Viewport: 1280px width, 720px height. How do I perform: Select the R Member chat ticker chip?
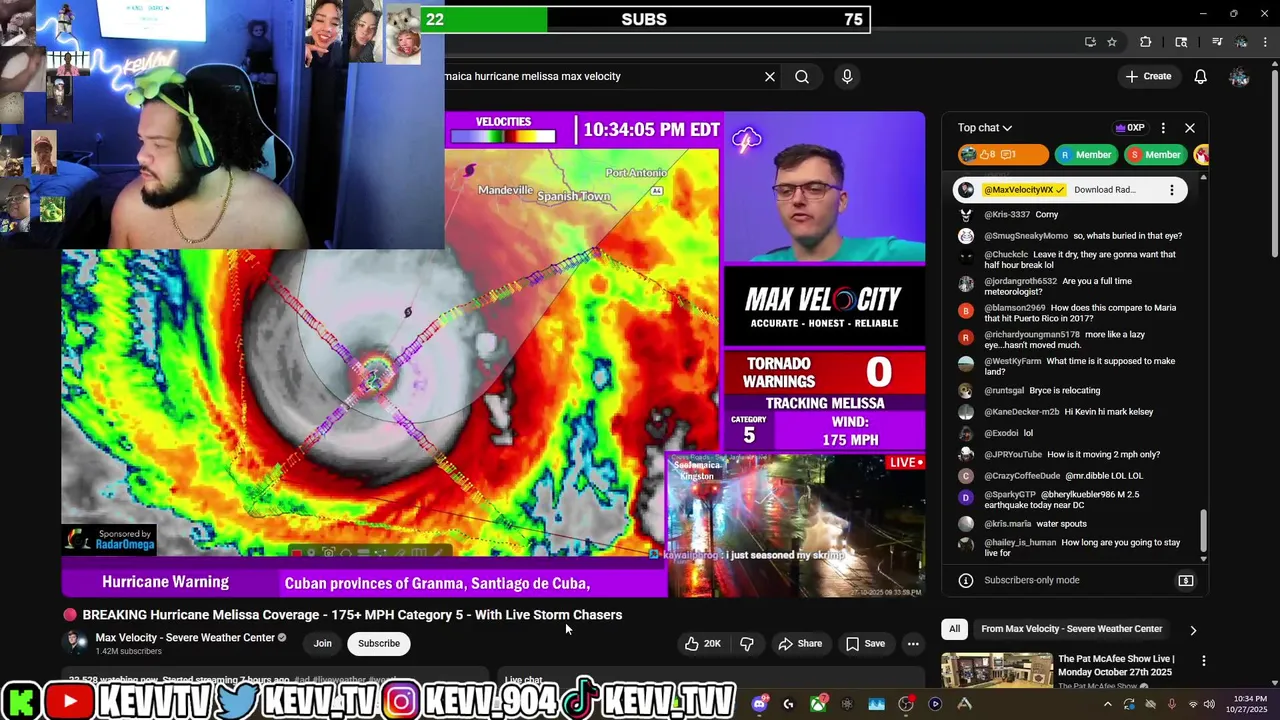click(x=1085, y=155)
